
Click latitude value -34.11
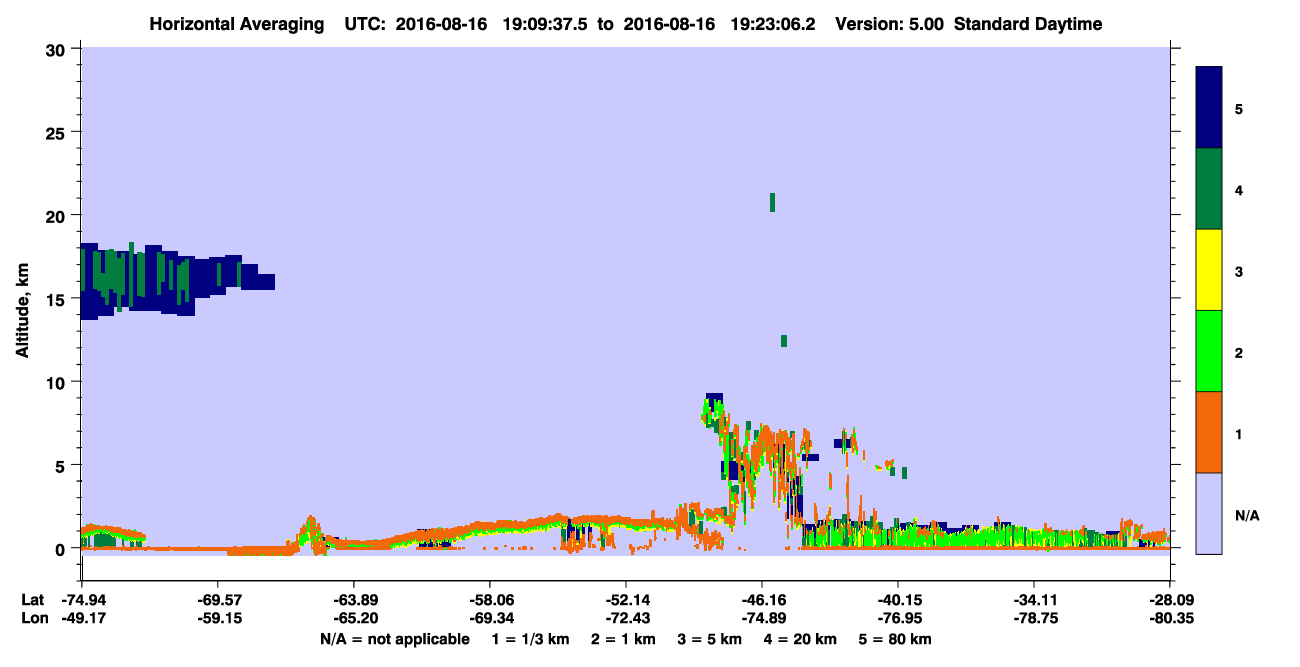(x=1033, y=600)
